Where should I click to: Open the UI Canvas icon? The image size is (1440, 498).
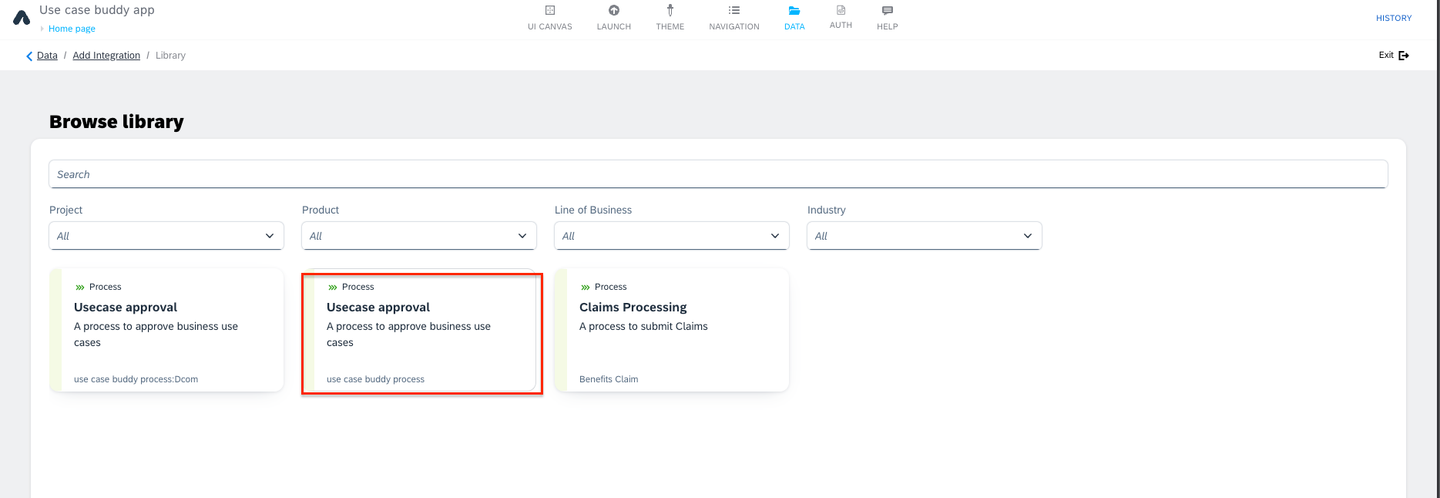click(550, 10)
